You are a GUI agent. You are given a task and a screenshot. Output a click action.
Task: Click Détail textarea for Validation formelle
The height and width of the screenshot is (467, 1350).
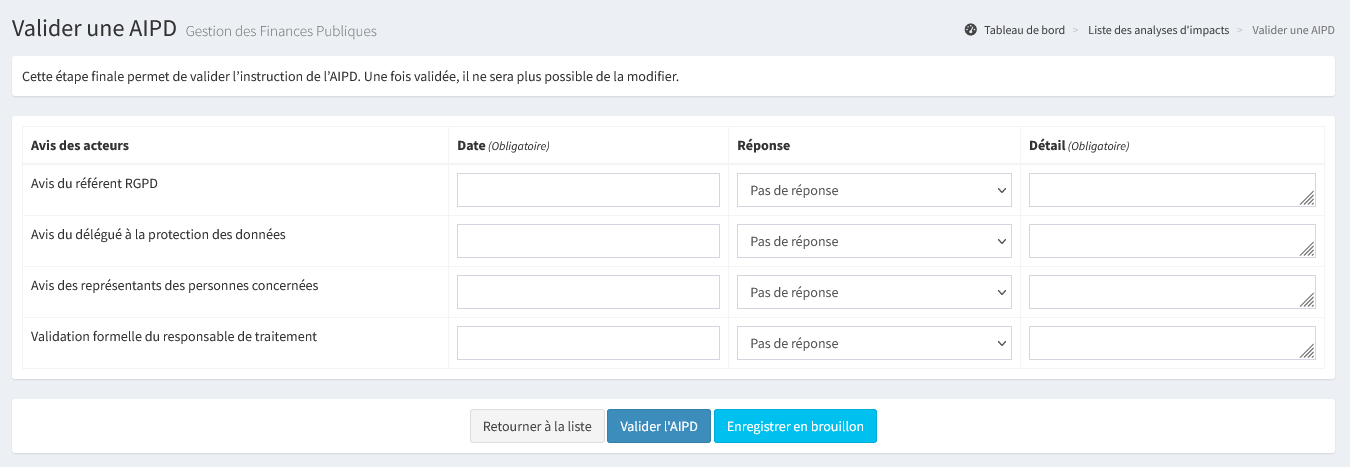(1165, 343)
